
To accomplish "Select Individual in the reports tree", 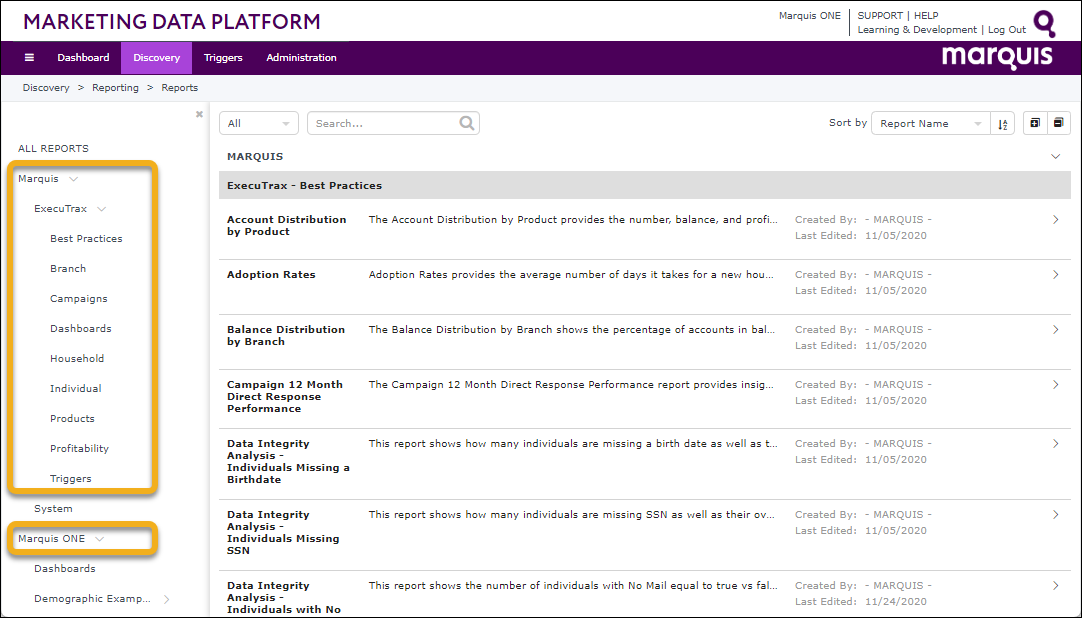I will [76, 388].
